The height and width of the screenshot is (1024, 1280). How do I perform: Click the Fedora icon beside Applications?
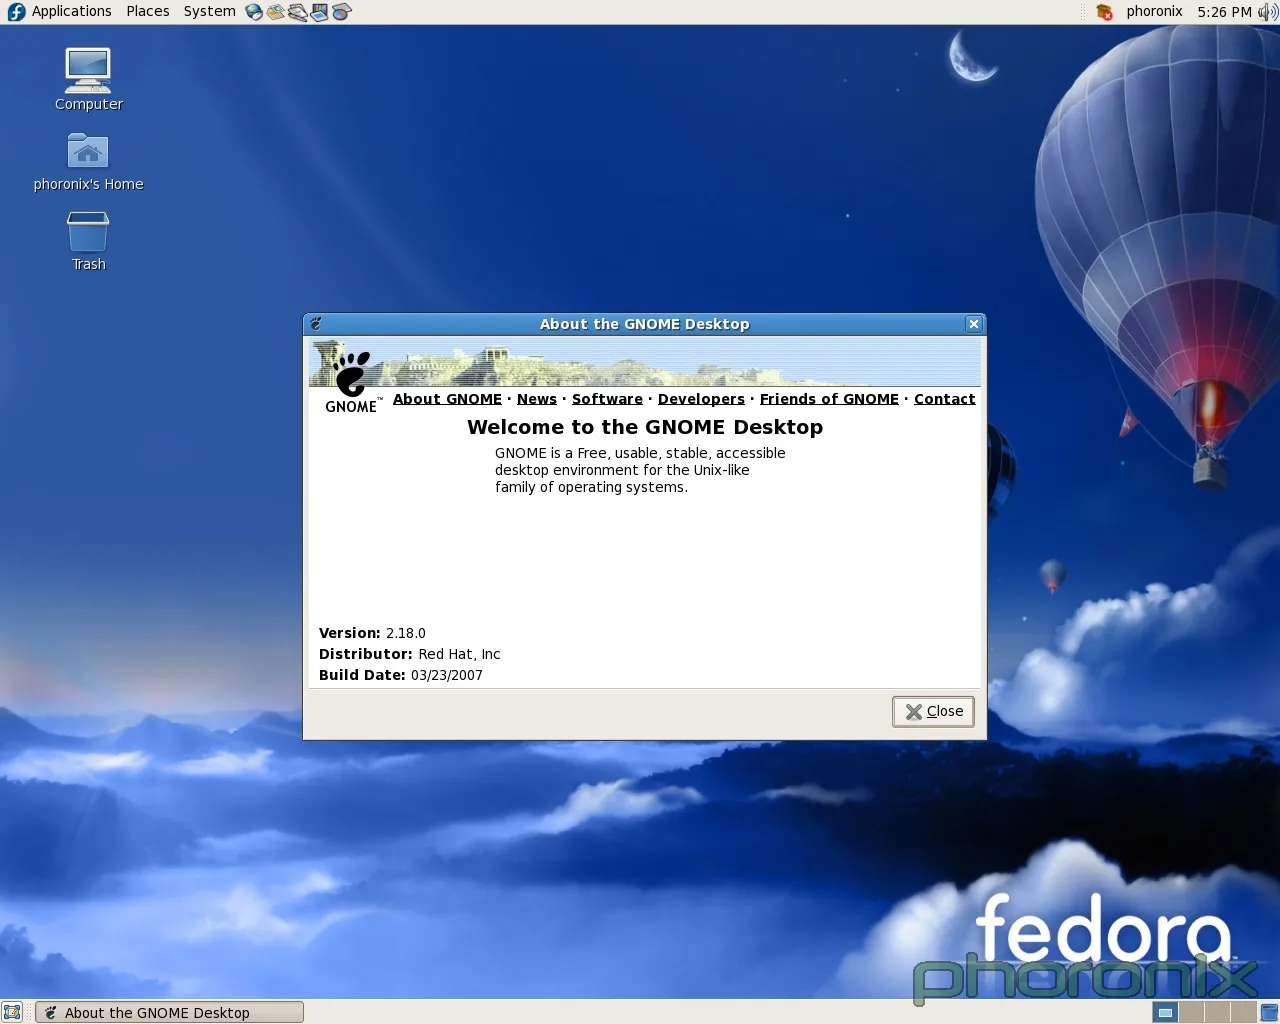16,12
